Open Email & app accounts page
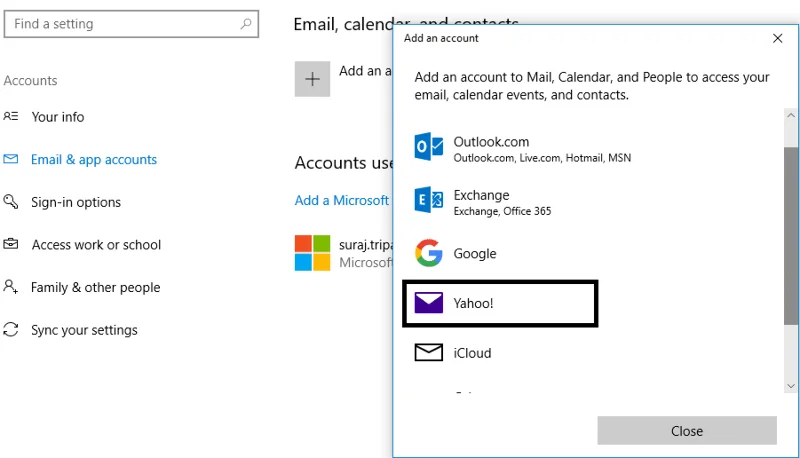Viewport: 800px width, 458px height. (94, 160)
